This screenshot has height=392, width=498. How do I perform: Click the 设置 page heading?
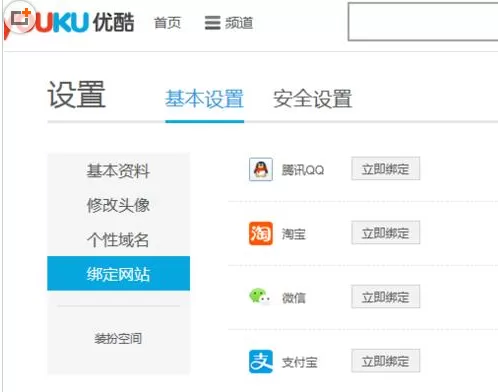77,95
